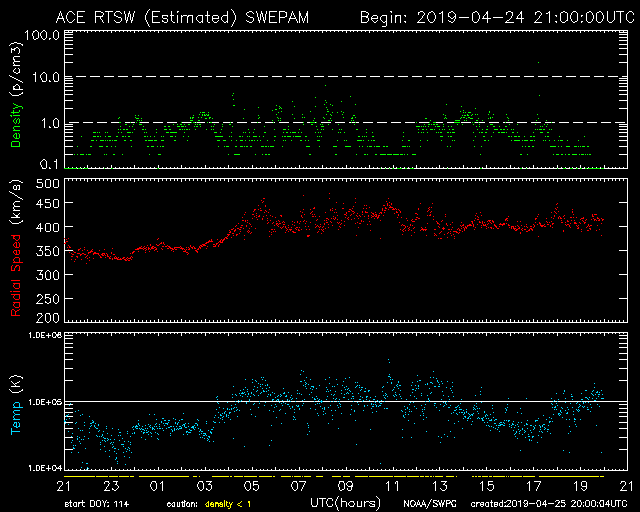Click the 11 hour tick label
The image size is (640, 512).
pos(393,486)
